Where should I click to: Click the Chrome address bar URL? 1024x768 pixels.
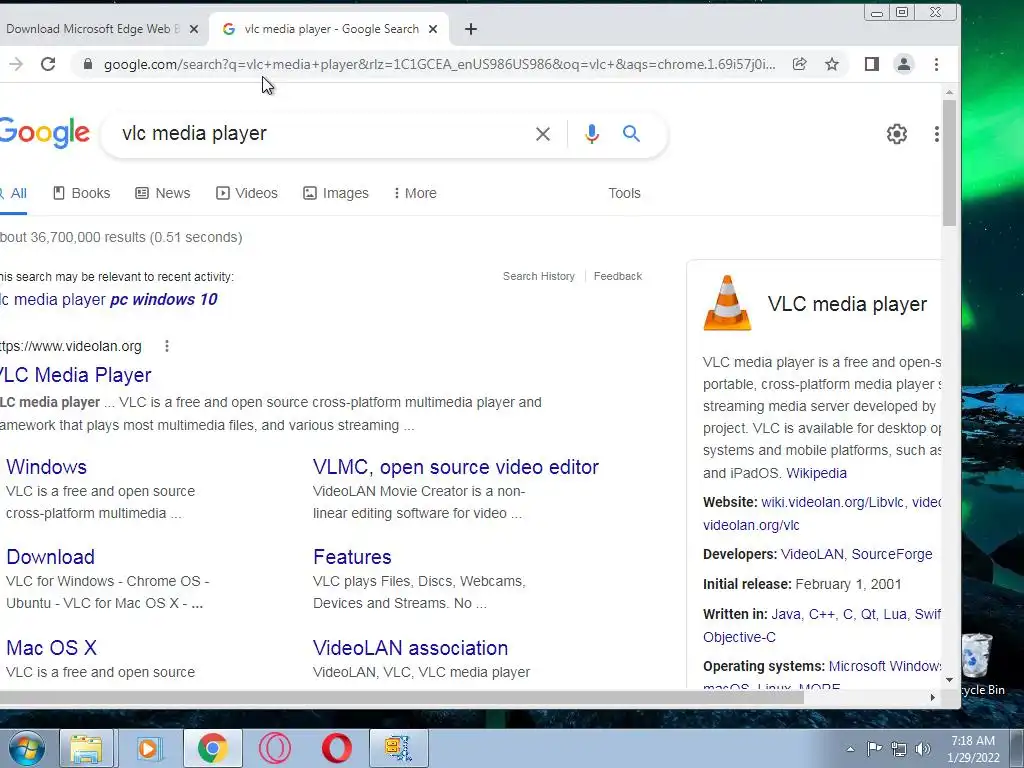(x=440, y=64)
